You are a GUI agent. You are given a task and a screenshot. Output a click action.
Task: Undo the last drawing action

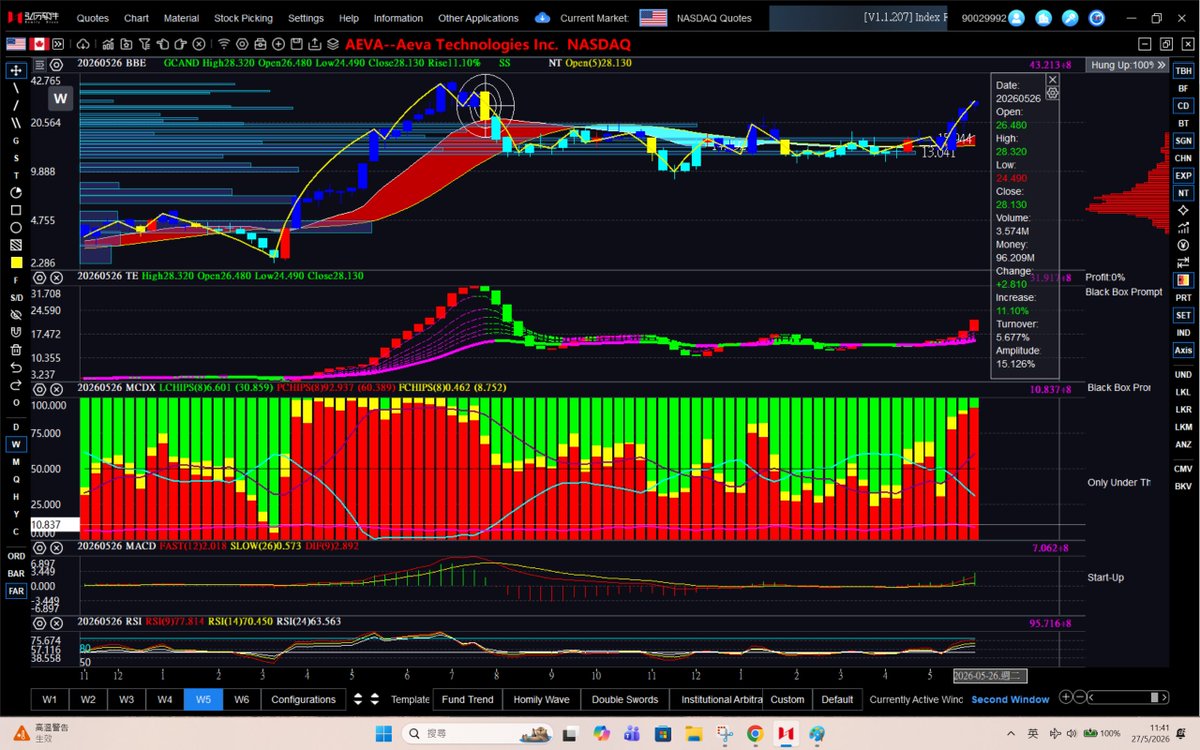click(x=16, y=367)
